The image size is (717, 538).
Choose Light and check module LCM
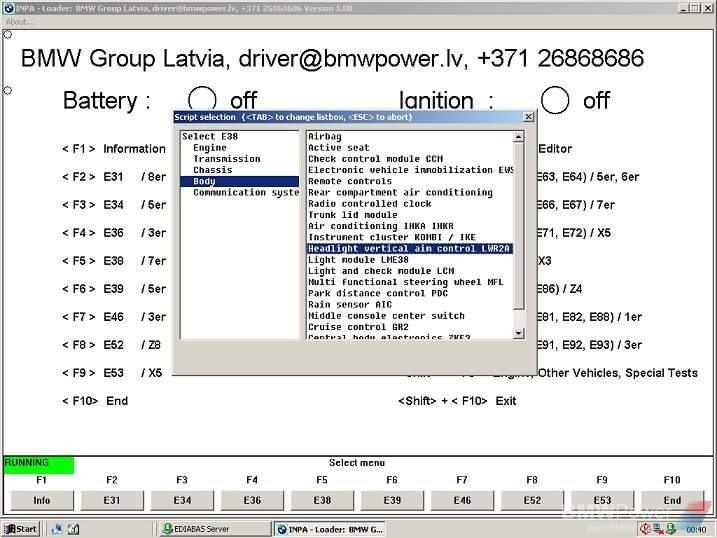[381, 271]
